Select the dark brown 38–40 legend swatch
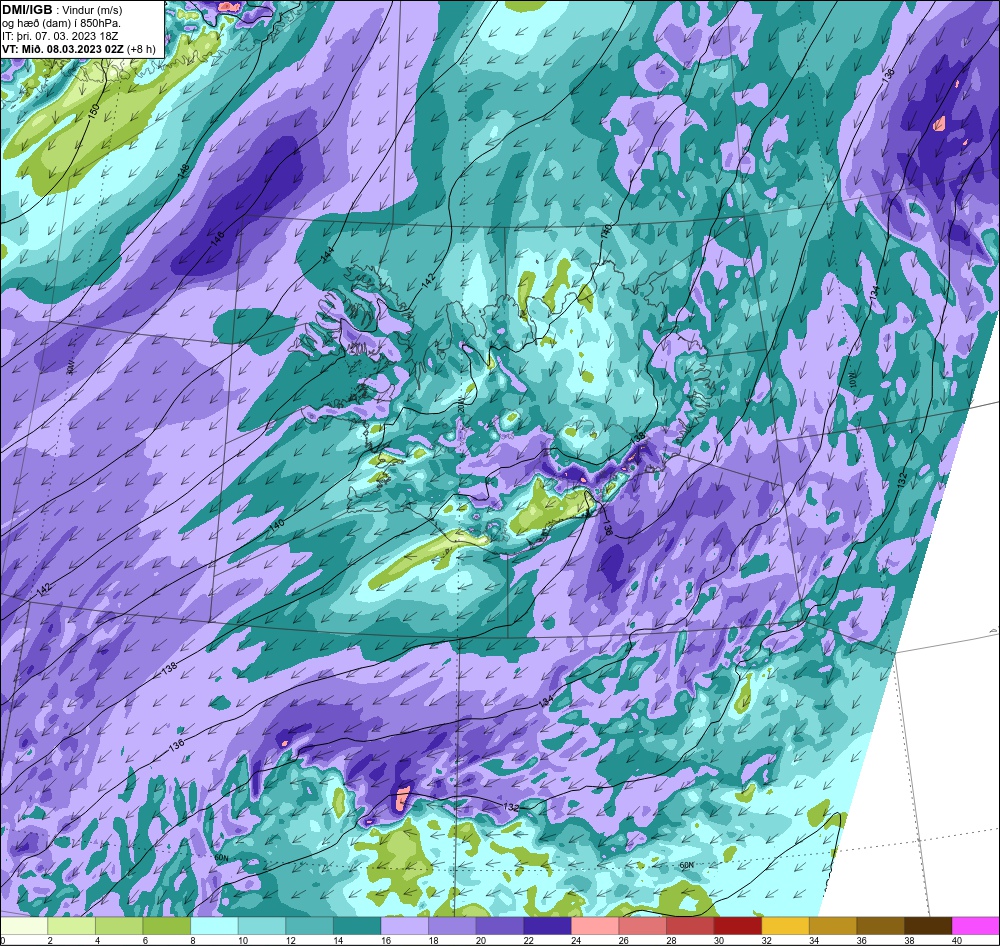 (928, 925)
